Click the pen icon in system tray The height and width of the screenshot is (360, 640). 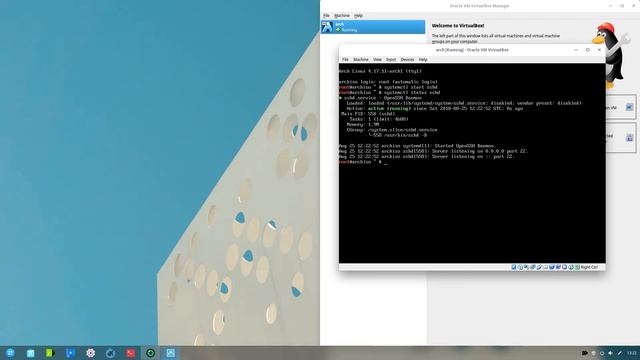pos(620,353)
